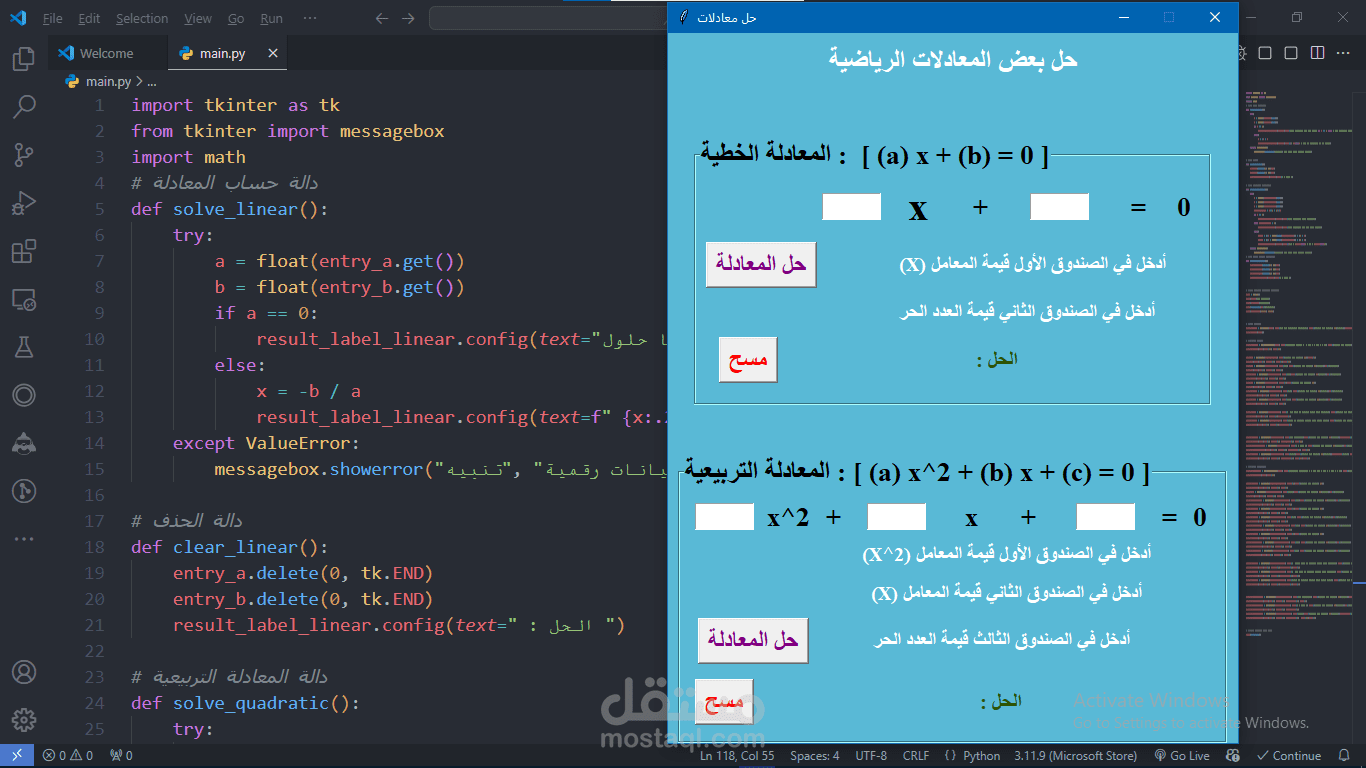Open errors and warnings problems indicator
Image resolution: width=1366 pixels, height=768 pixels.
[x=67, y=756]
